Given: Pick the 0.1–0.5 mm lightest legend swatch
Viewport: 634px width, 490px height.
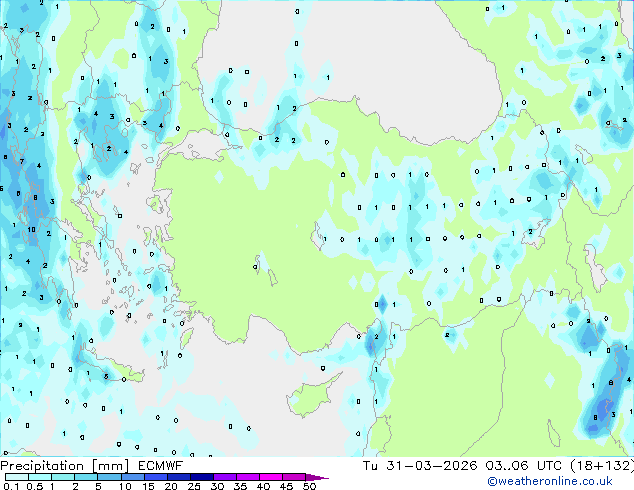Looking at the screenshot, I should pyautogui.click(x=17, y=477).
